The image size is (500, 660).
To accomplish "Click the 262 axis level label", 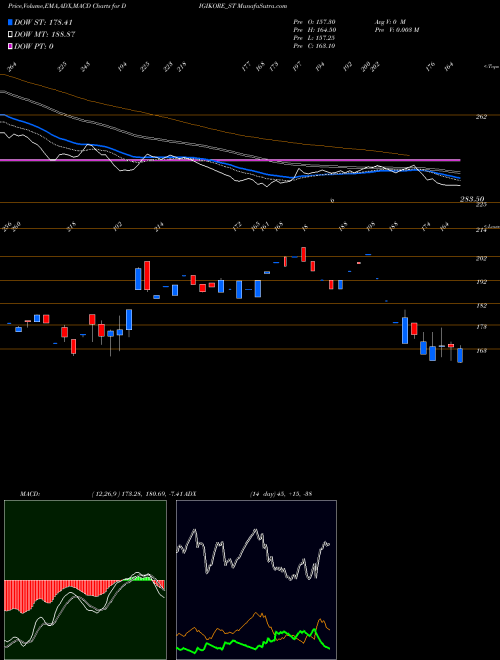I will pyautogui.click(x=481, y=117).
